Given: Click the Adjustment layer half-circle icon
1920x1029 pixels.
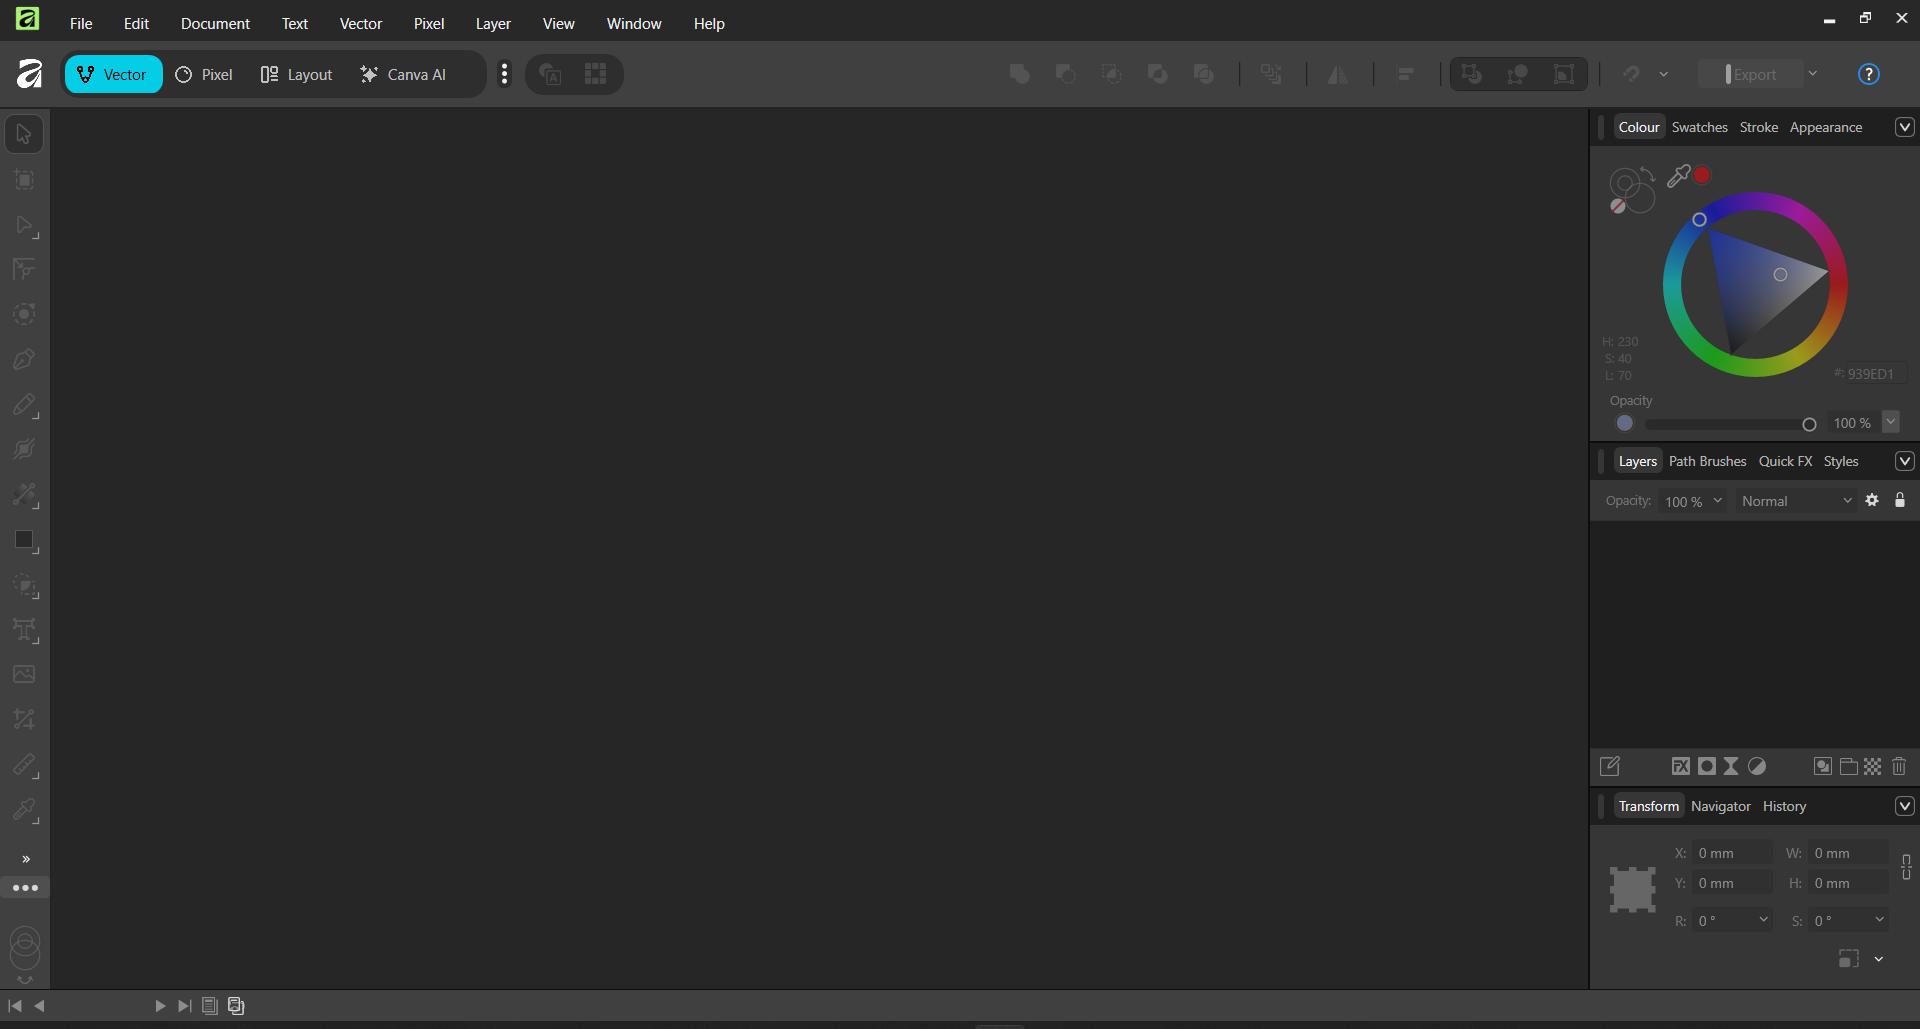Looking at the screenshot, I should (1757, 766).
